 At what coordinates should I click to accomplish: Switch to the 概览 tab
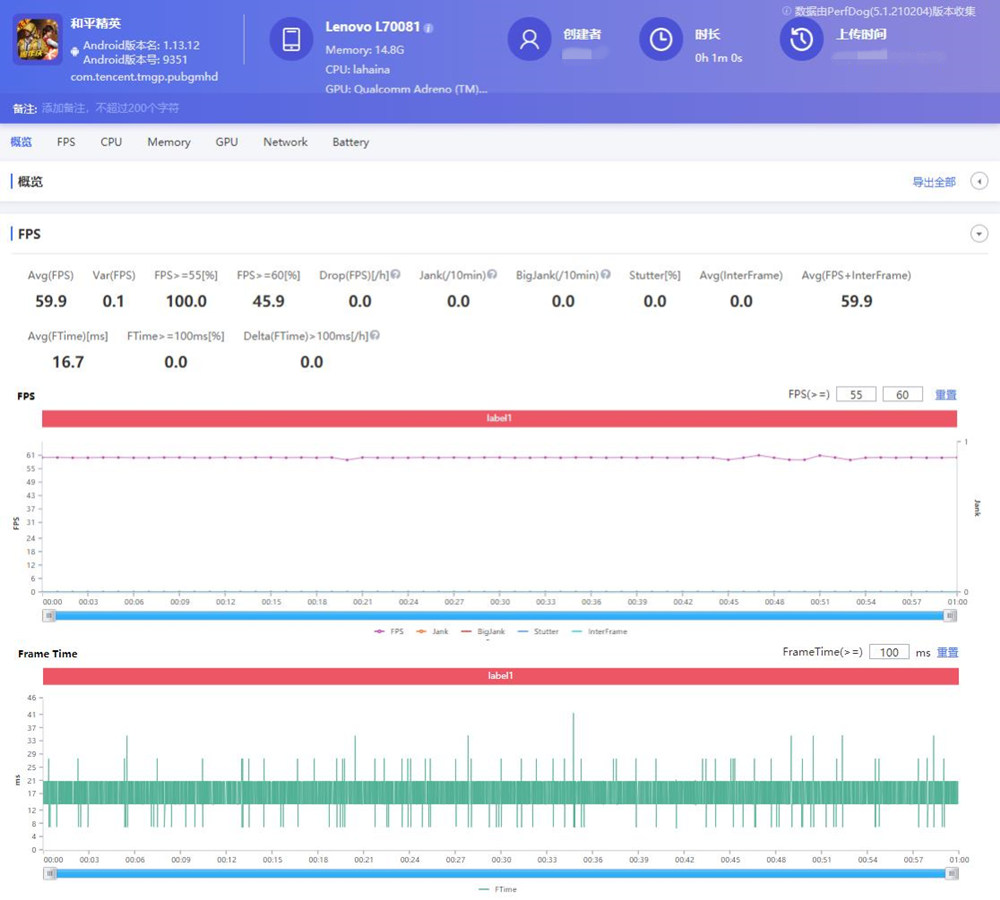21,142
